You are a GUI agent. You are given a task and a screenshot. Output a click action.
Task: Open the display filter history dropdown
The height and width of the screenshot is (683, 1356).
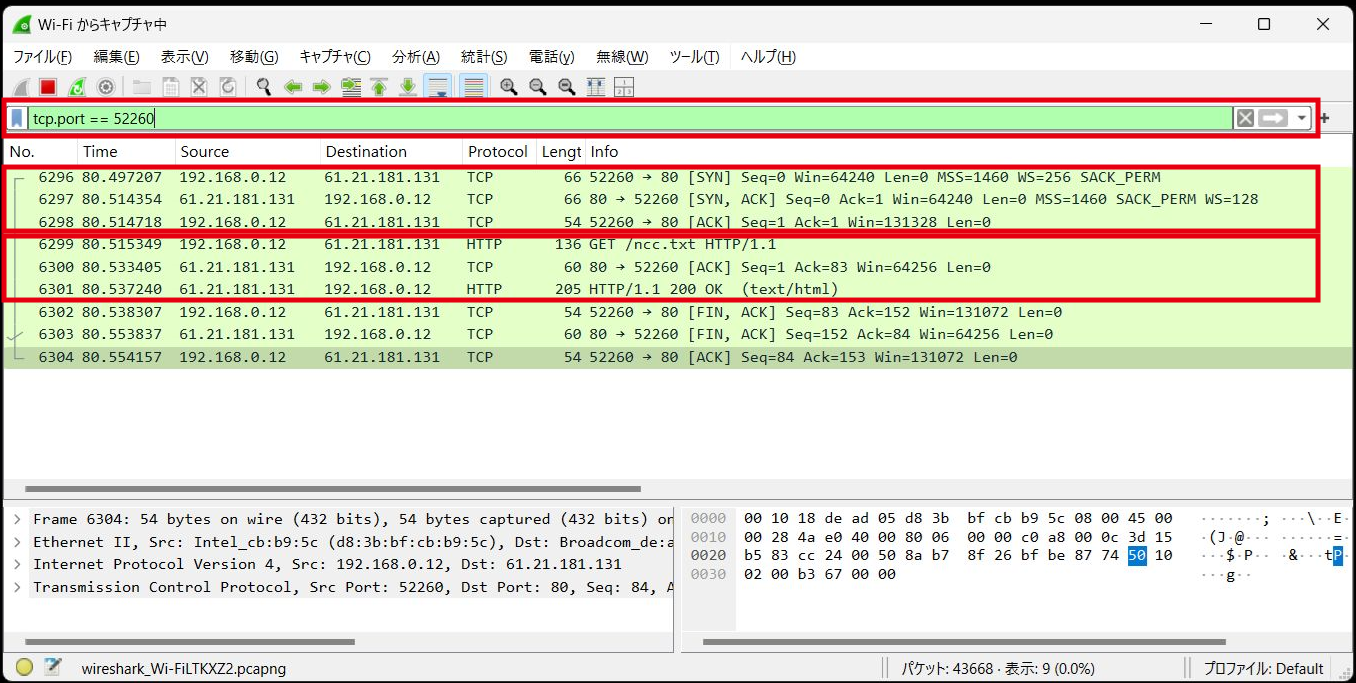pos(1301,118)
